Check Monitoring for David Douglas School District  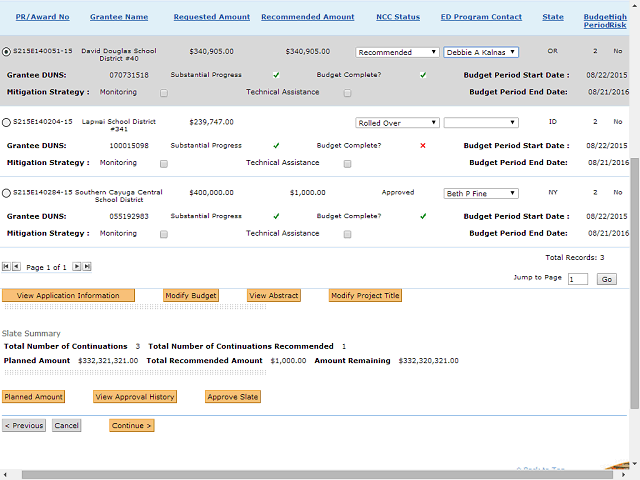164,92
